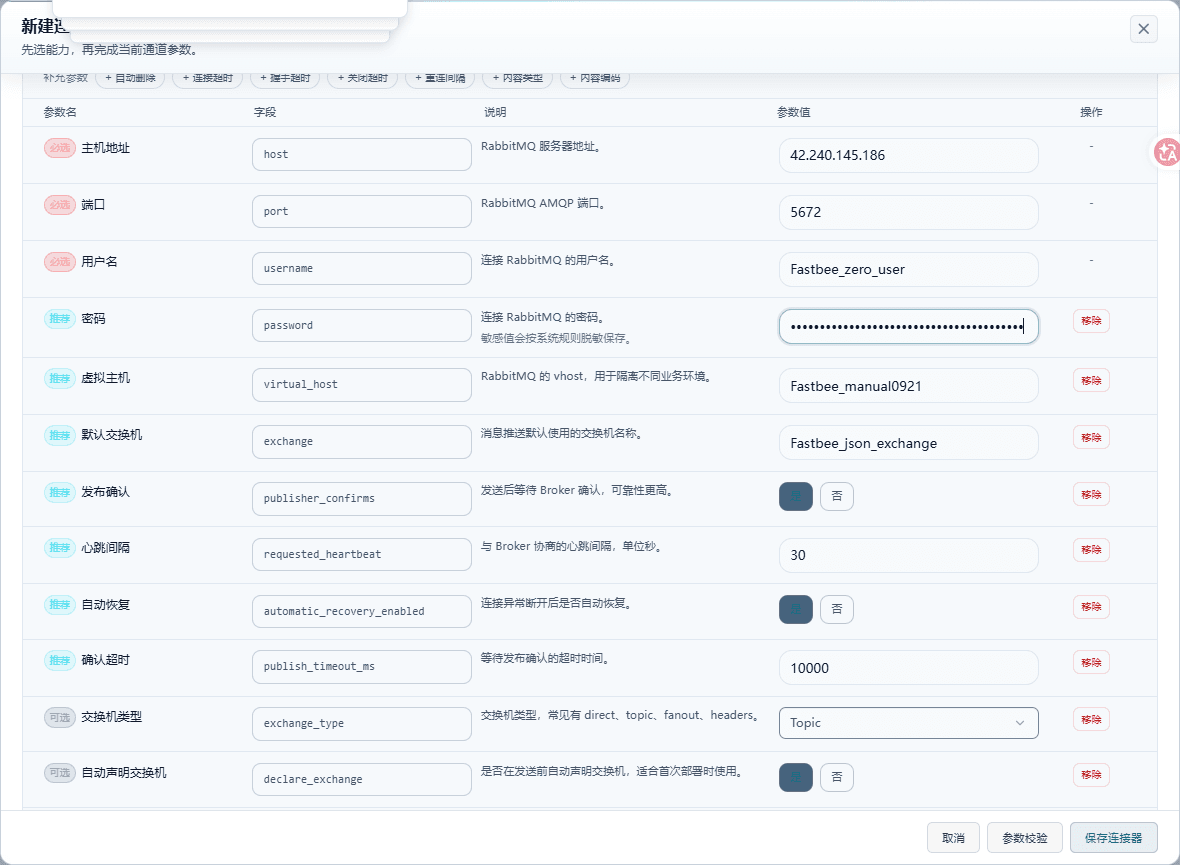Remove the 自动声明交换机 parameter row
Viewport: 1180px width, 865px height.
(1090, 775)
